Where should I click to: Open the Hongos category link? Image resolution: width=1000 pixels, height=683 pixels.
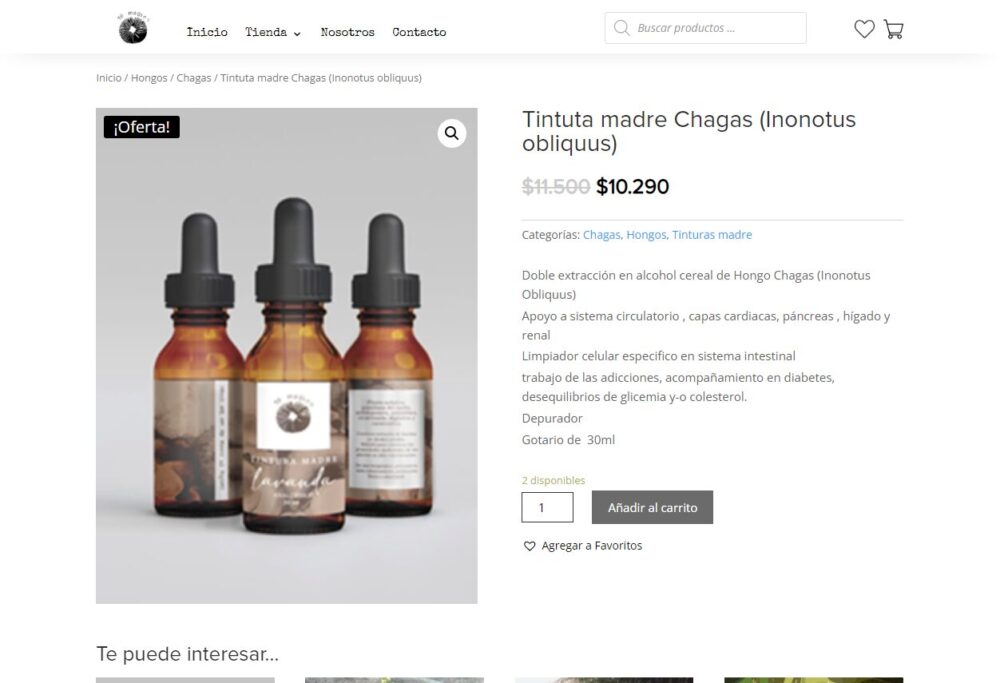click(646, 235)
